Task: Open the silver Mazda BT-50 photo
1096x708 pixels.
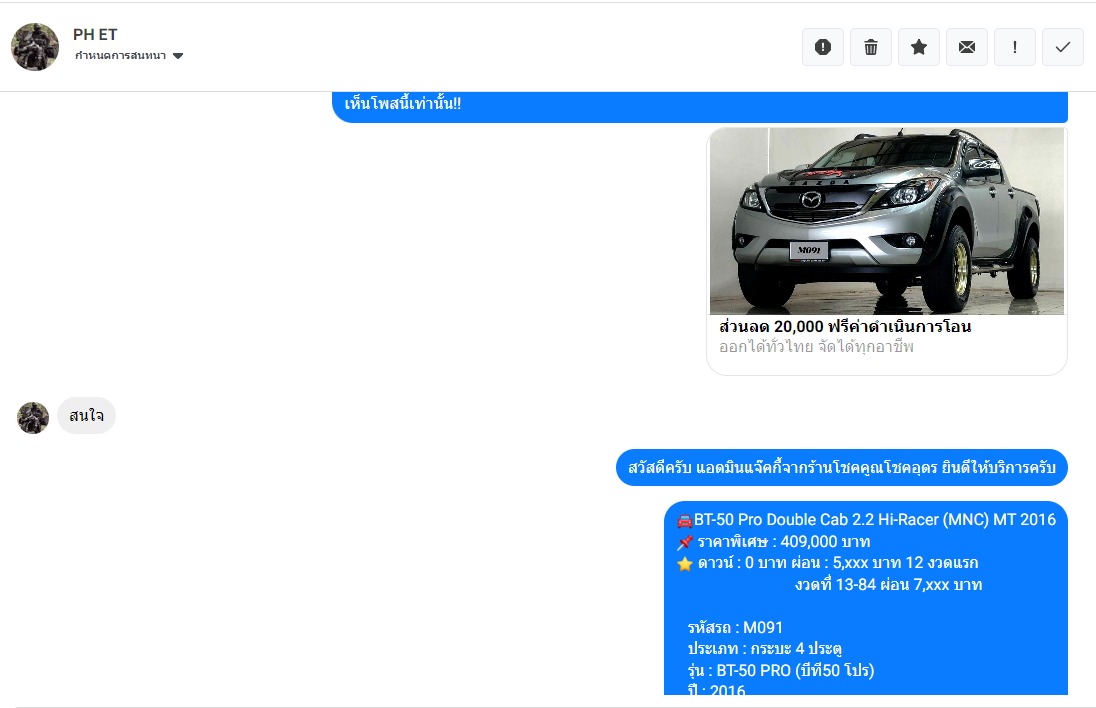Action: [886, 221]
